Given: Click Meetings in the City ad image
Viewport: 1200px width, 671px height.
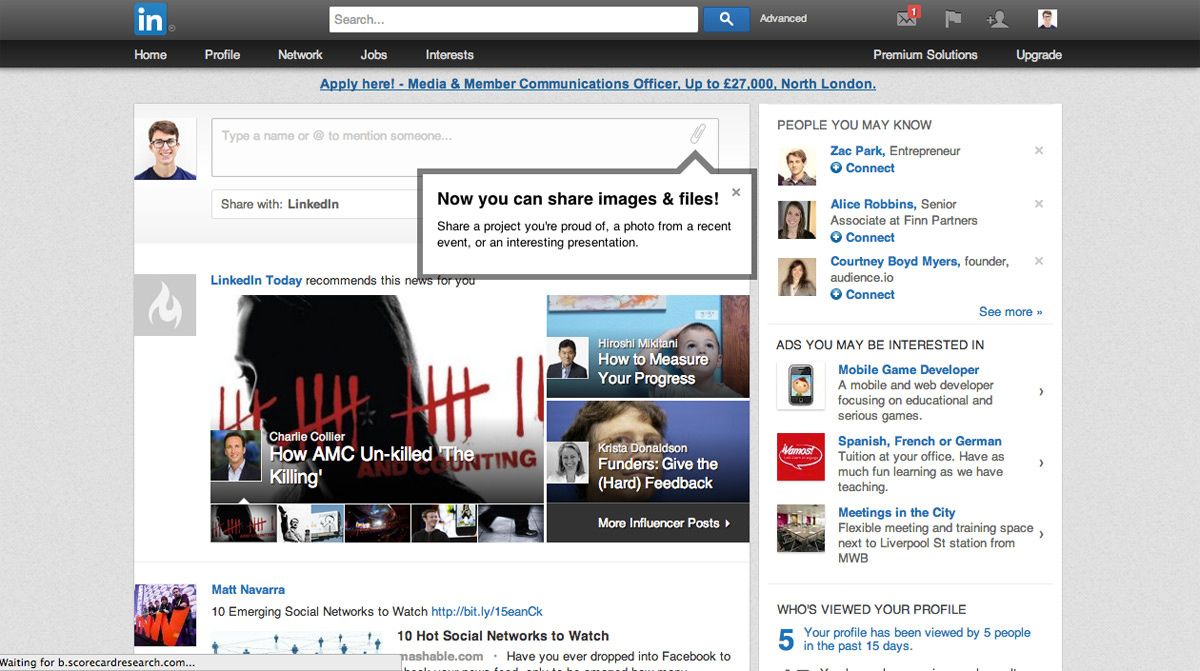Looking at the screenshot, I should [800, 528].
